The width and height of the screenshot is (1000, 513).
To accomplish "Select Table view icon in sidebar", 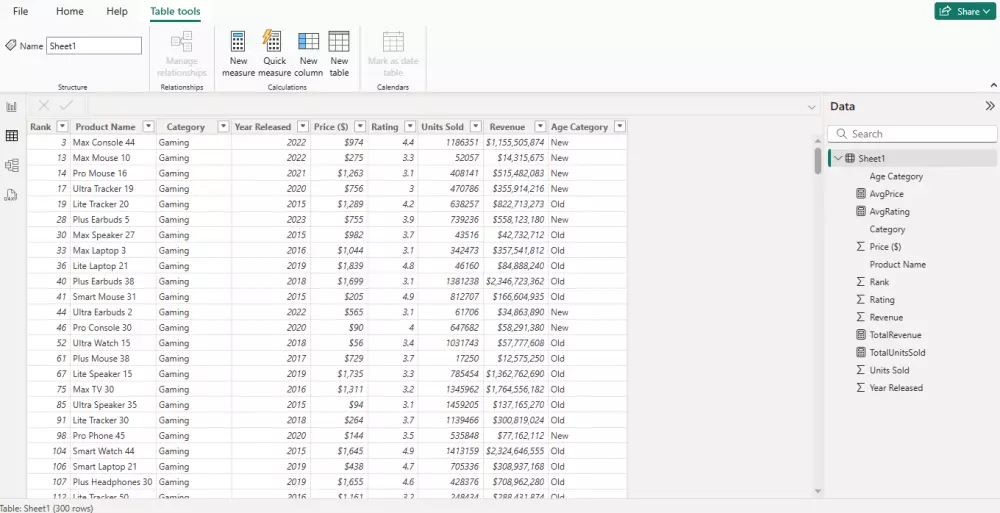I will coord(11,136).
